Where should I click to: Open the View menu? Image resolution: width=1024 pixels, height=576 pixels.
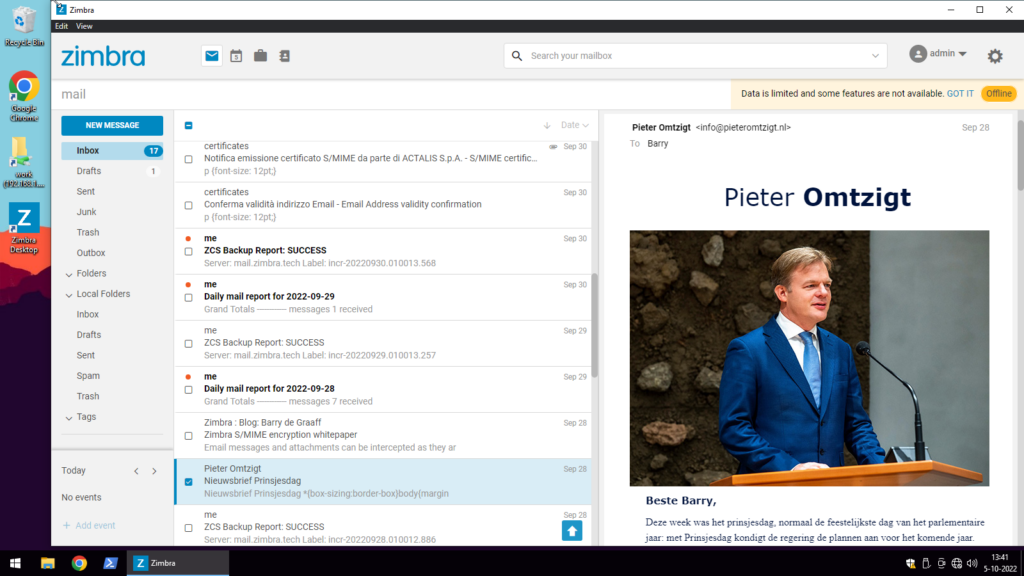[x=84, y=25]
